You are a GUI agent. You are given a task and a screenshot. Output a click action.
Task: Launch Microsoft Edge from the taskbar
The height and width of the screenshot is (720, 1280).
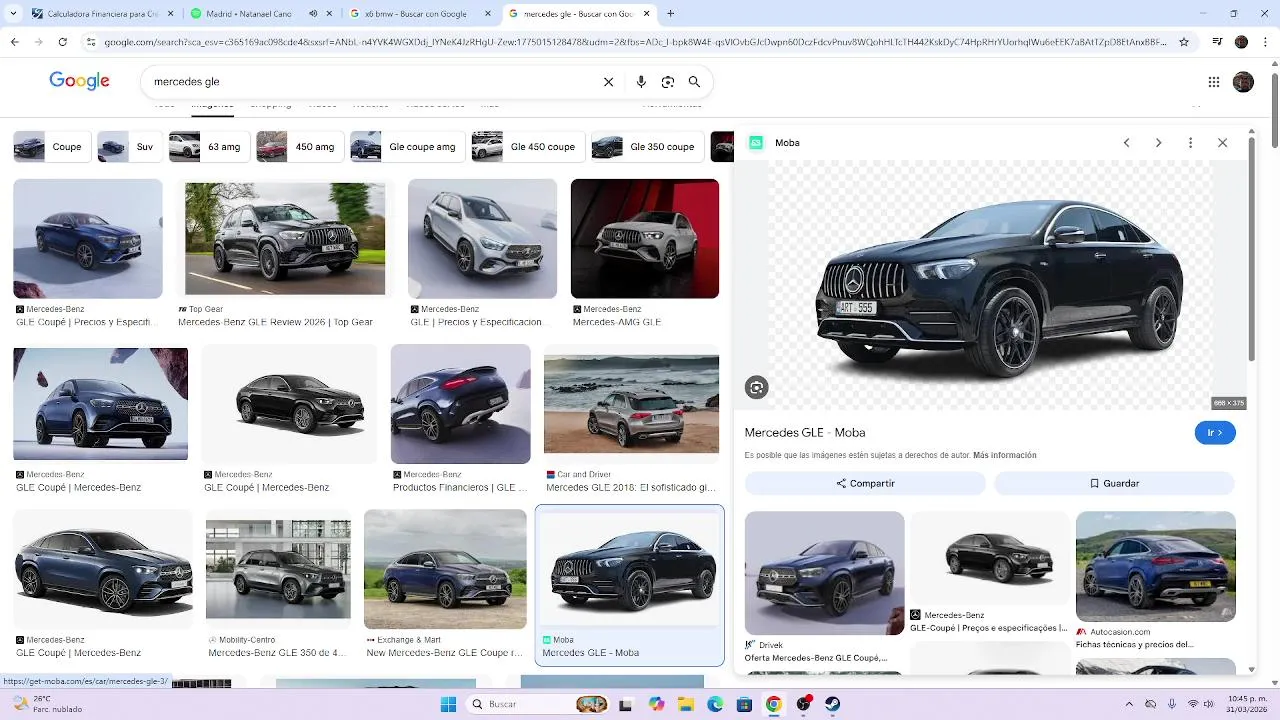tap(715, 704)
